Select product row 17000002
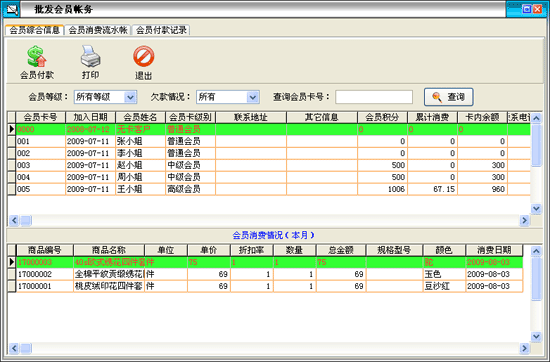This screenshot has width=550, height=362. pos(265,274)
